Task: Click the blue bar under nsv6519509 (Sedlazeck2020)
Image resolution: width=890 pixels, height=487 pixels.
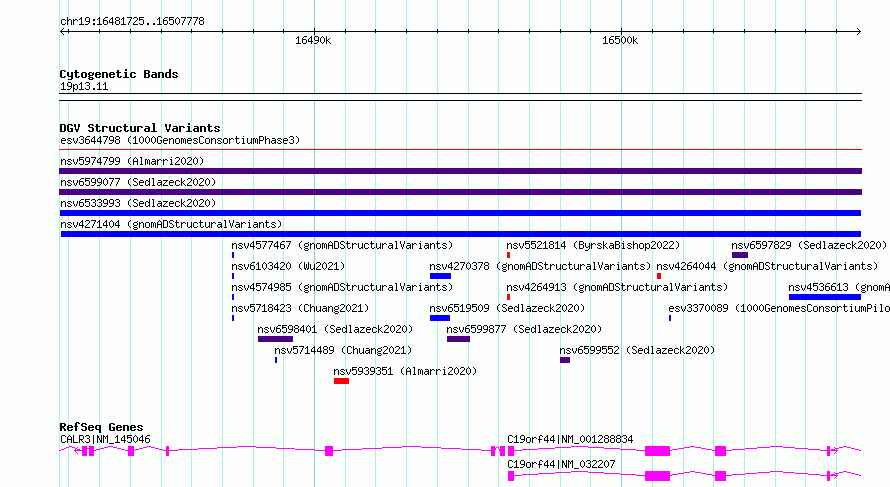Action: [440, 318]
